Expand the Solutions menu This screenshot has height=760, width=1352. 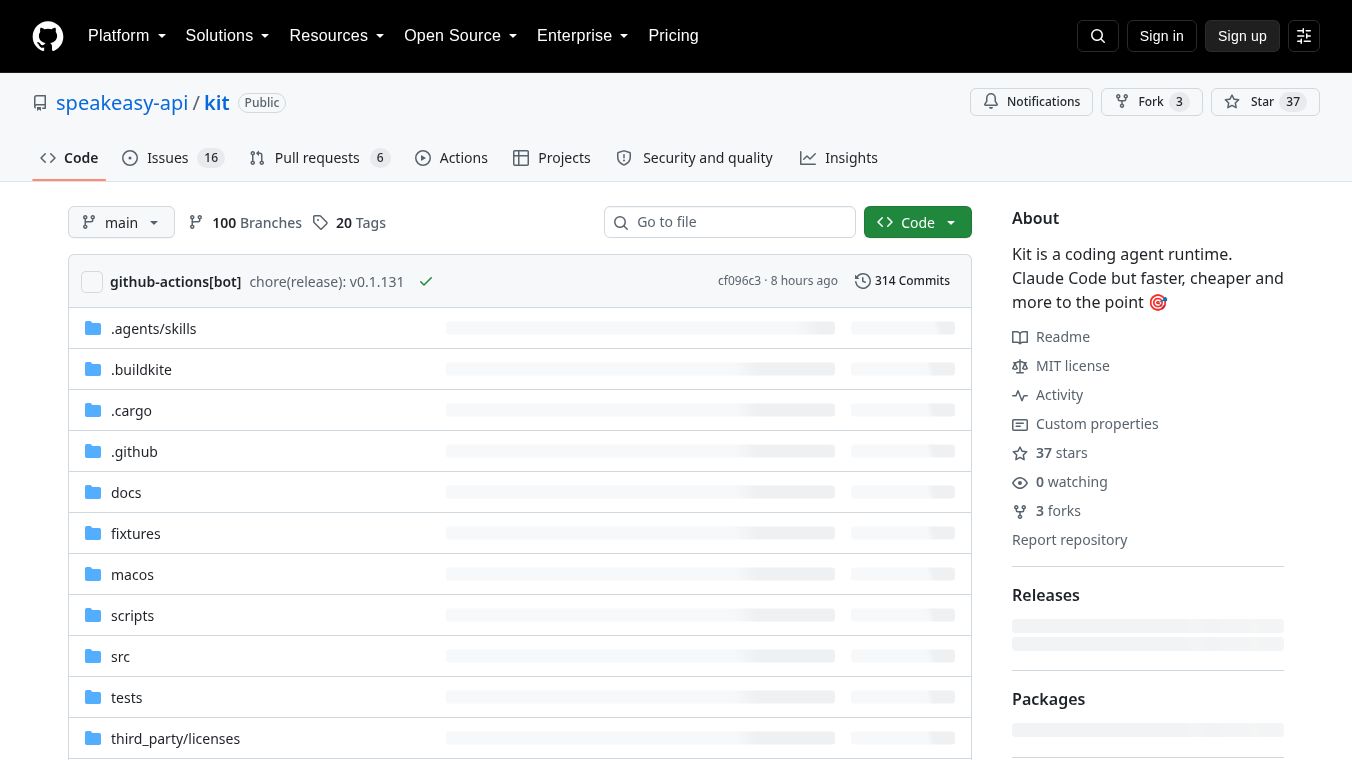pos(228,36)
